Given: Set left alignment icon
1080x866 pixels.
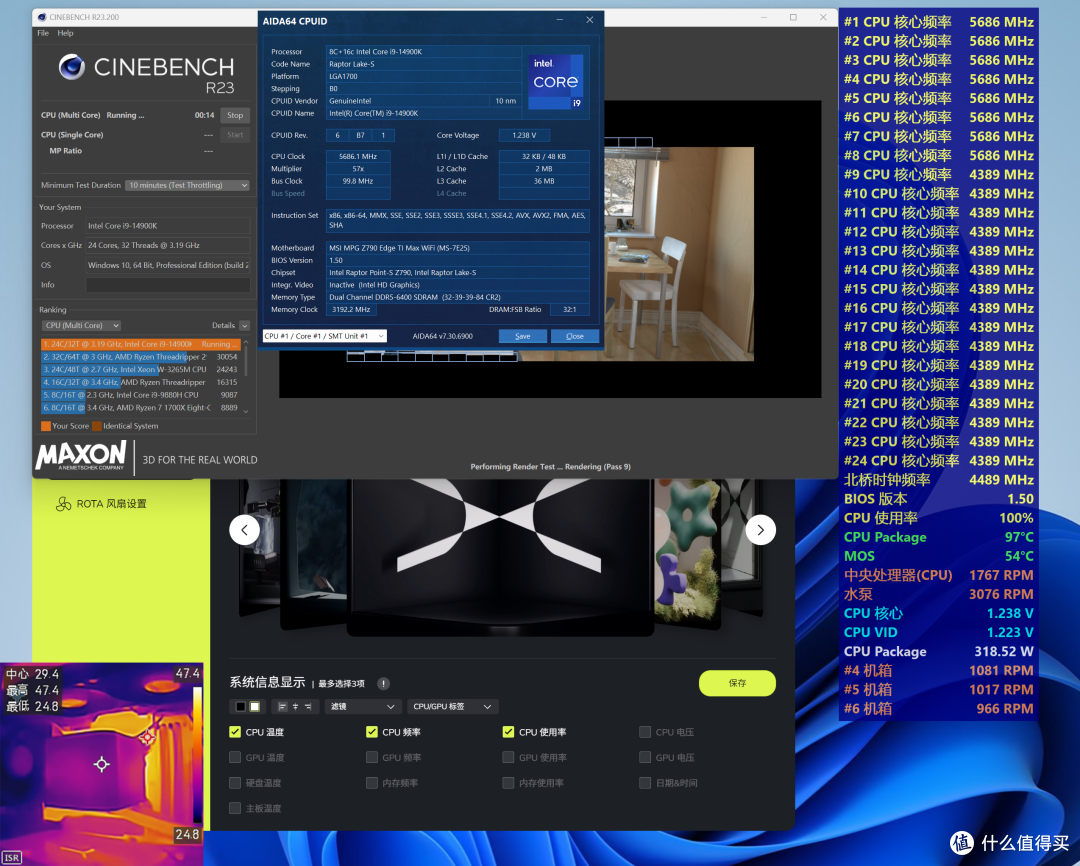Looking at the screenshot, I should [x=282, y=706].
